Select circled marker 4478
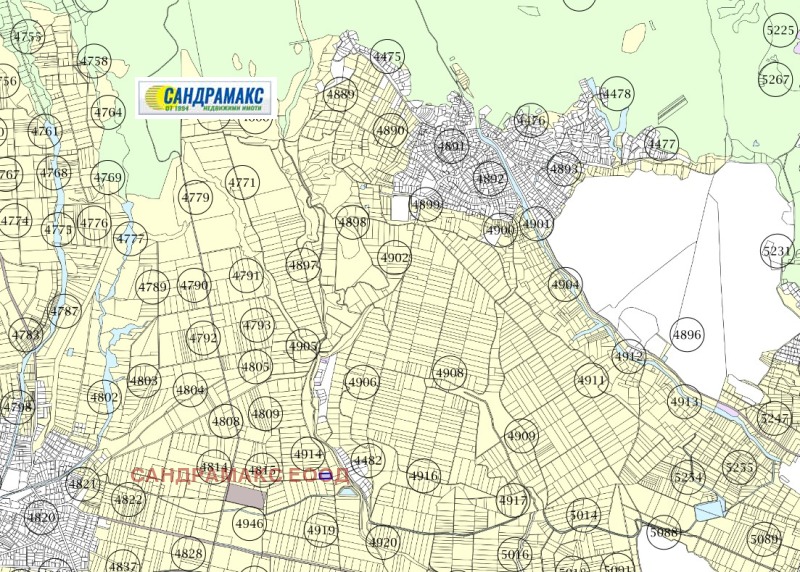The height and width of the screenshot is (572, 800). [x=618, y=94]
